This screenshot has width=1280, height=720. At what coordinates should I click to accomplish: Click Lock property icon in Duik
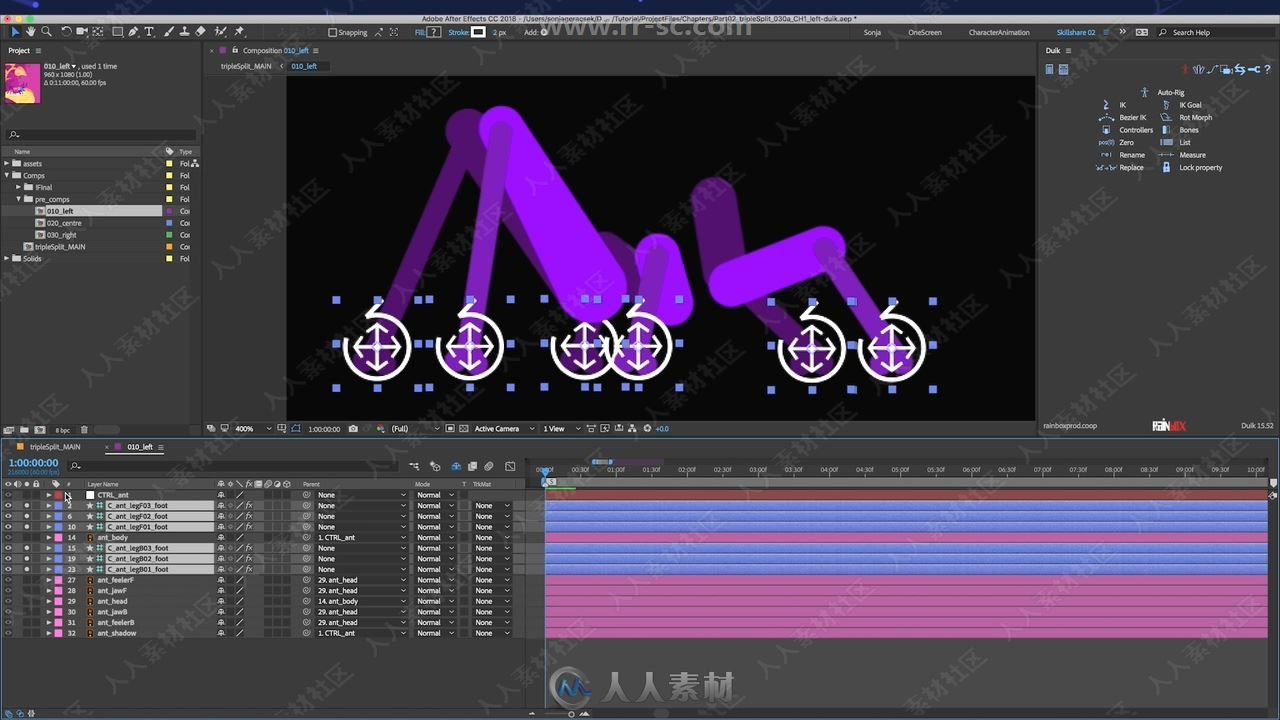tap(1166, 167)
